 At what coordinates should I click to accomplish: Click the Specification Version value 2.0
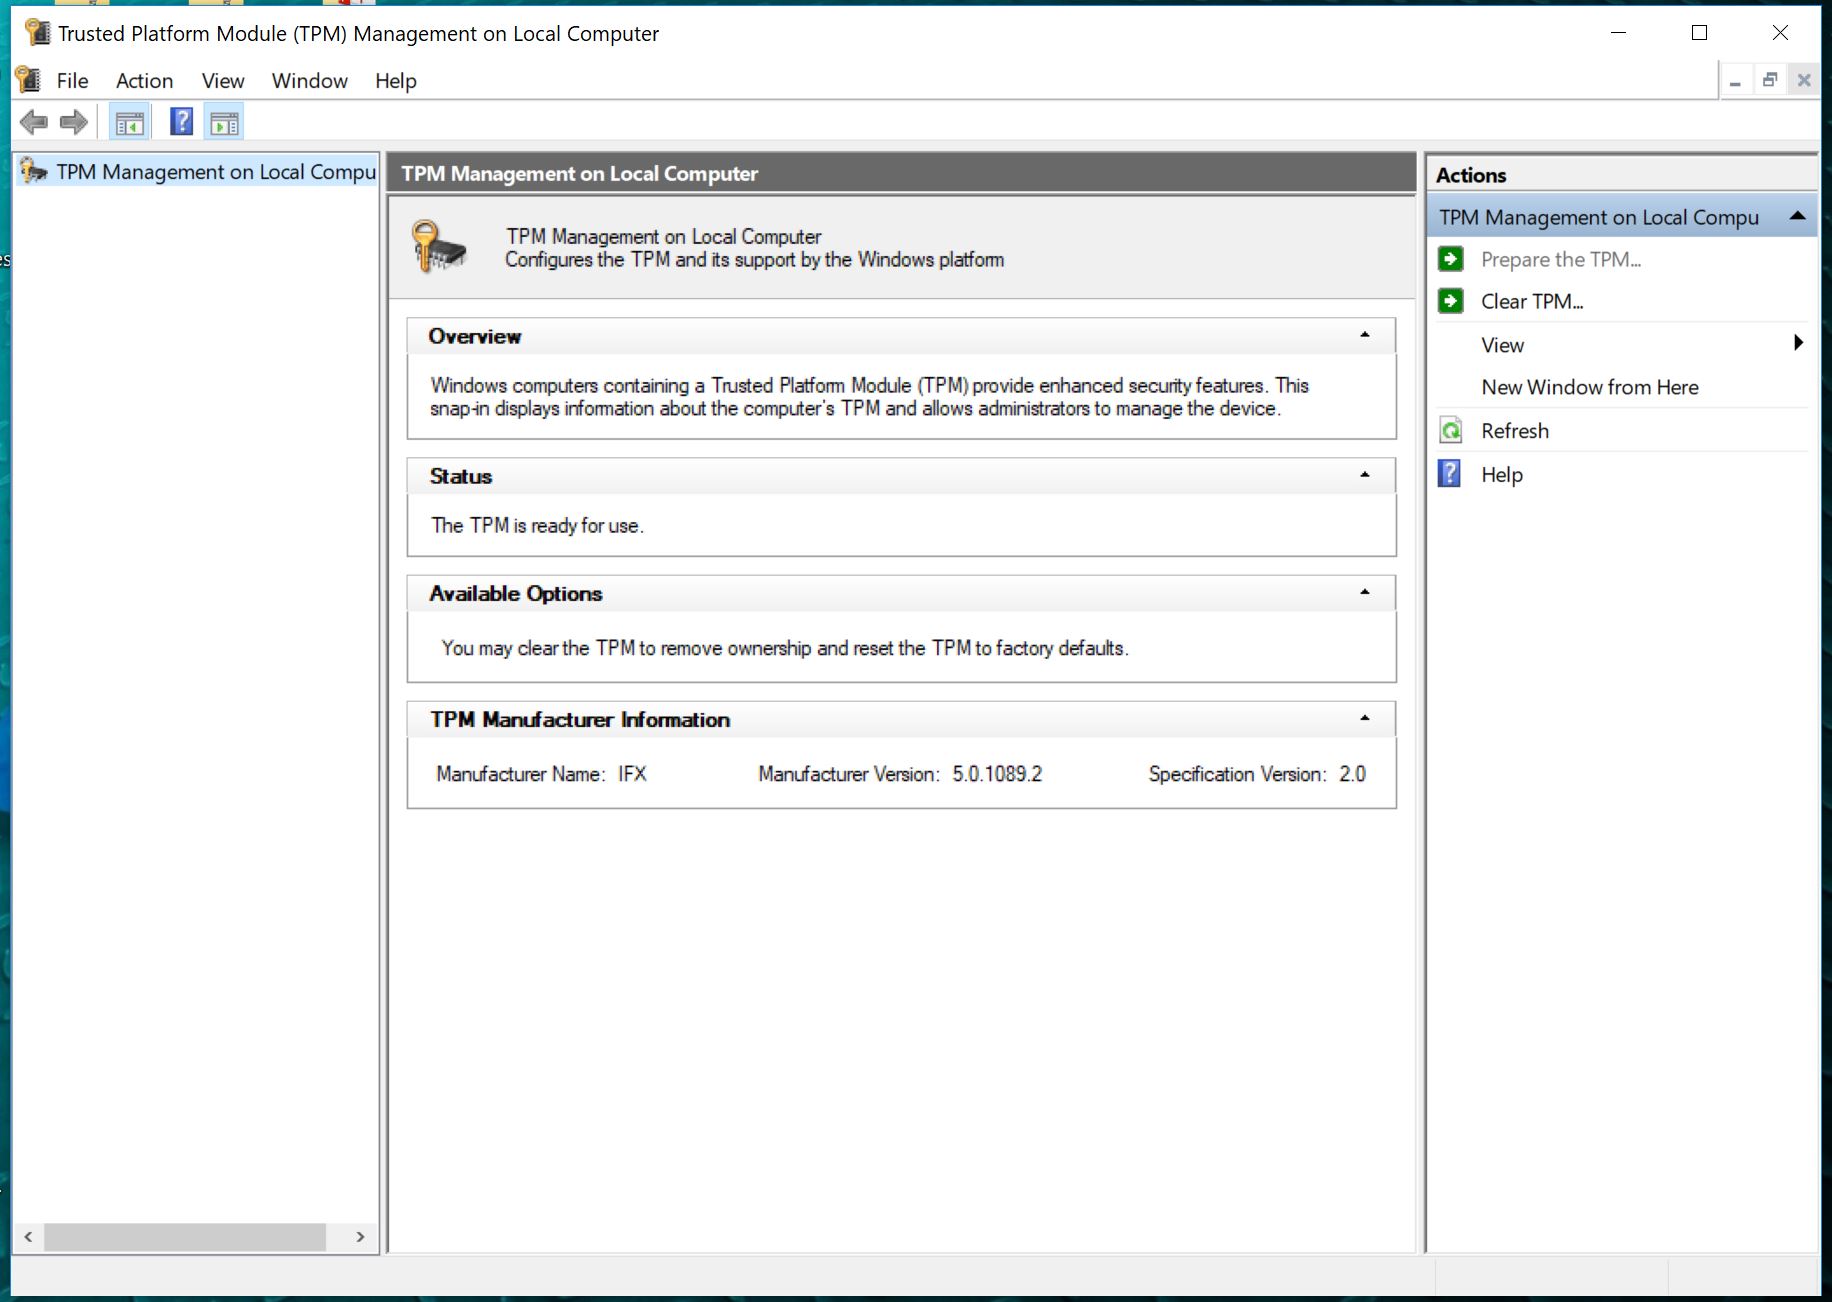[1352, 774]
